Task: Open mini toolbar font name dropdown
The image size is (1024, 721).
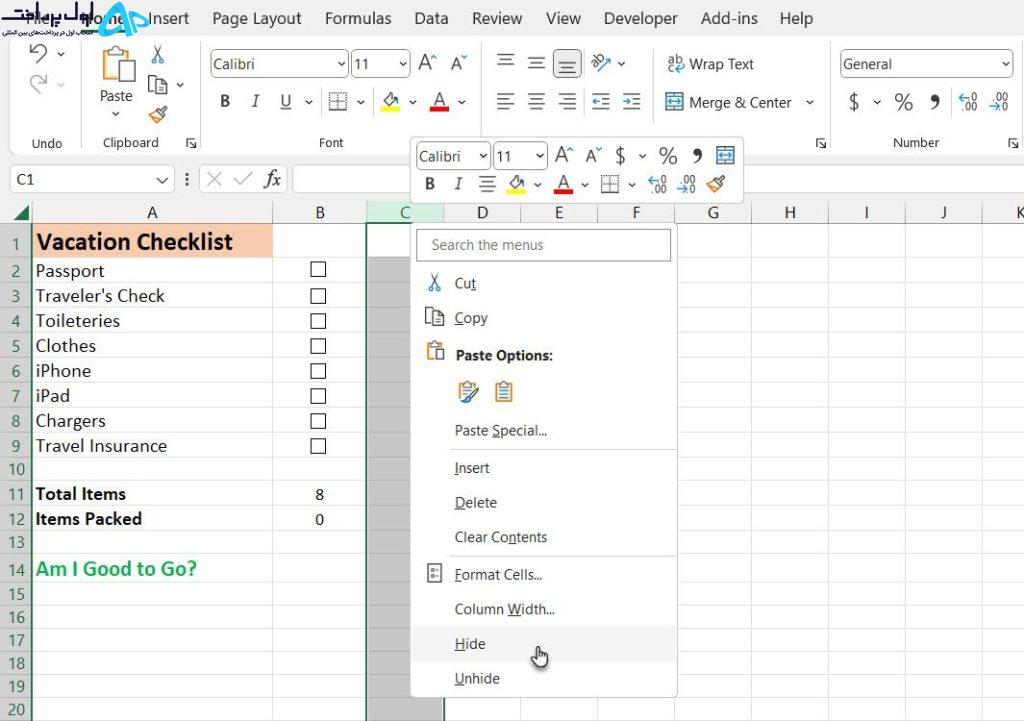Action: click(x=483, y=156)
